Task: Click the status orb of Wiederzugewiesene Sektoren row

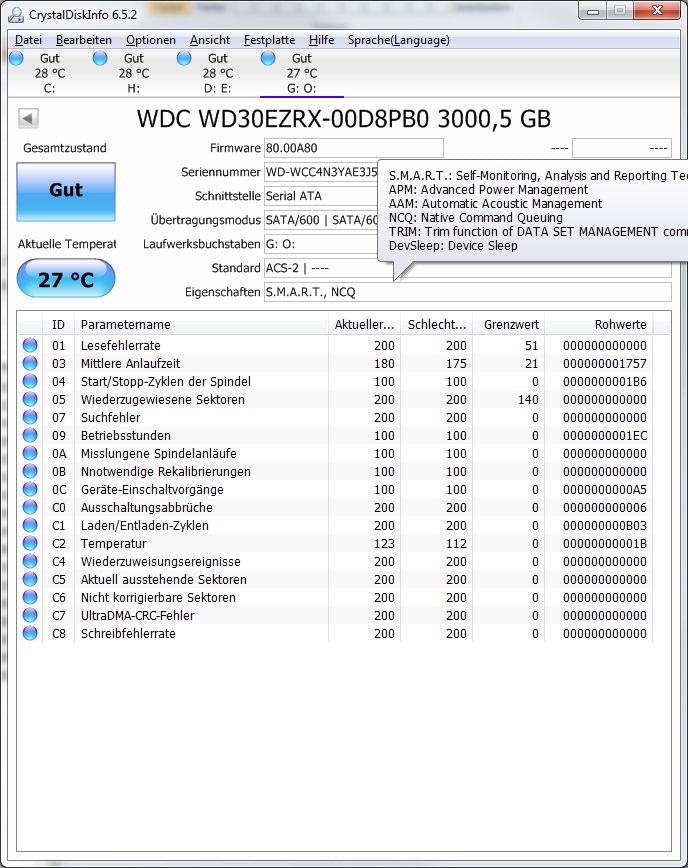Action: tap(30, 399)
